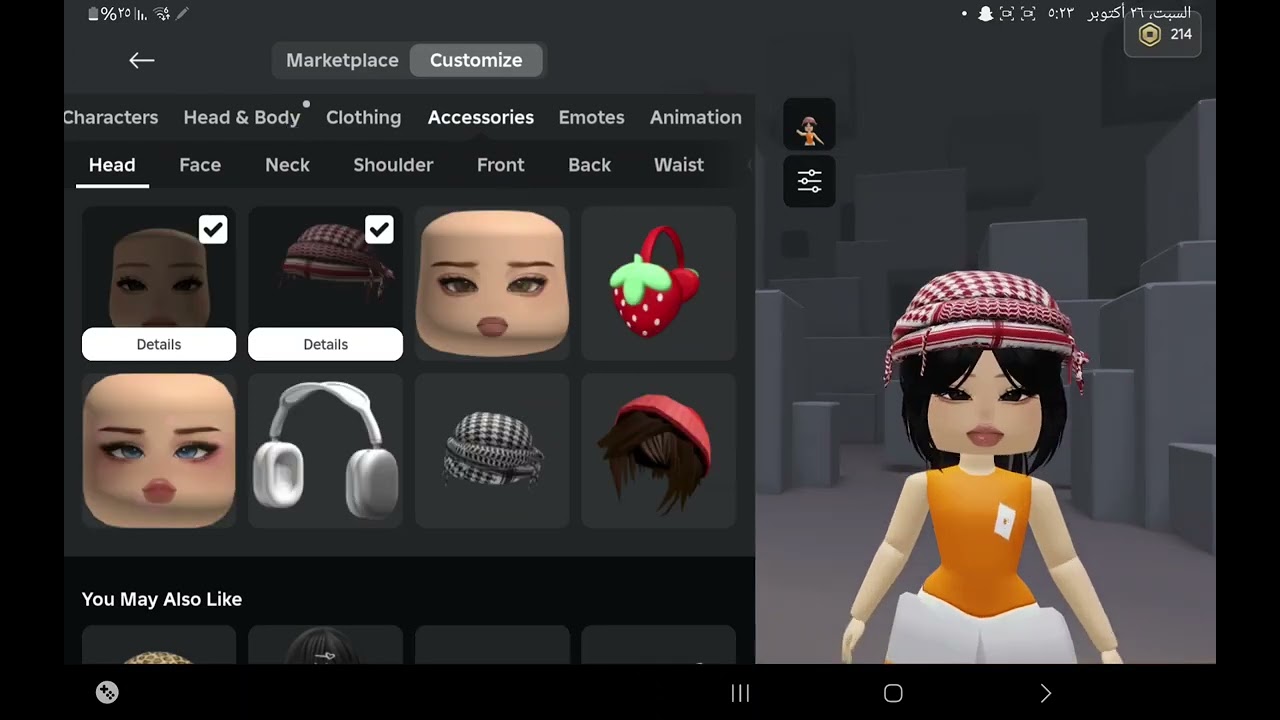
Task: Open Android recent apps button
Action: click(740, 693)
